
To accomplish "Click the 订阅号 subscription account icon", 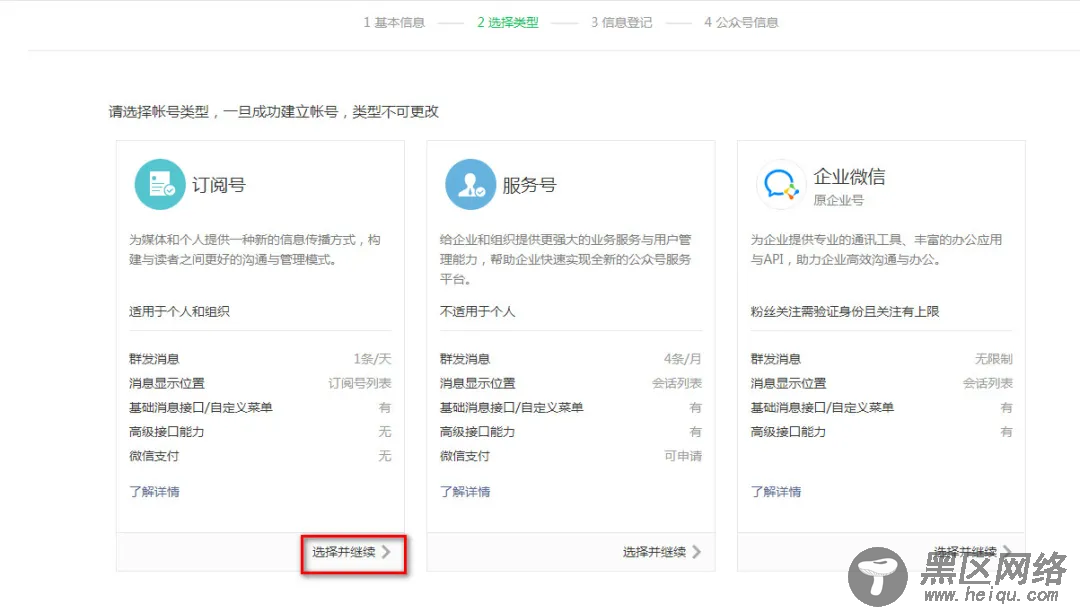I will point(160,184).
